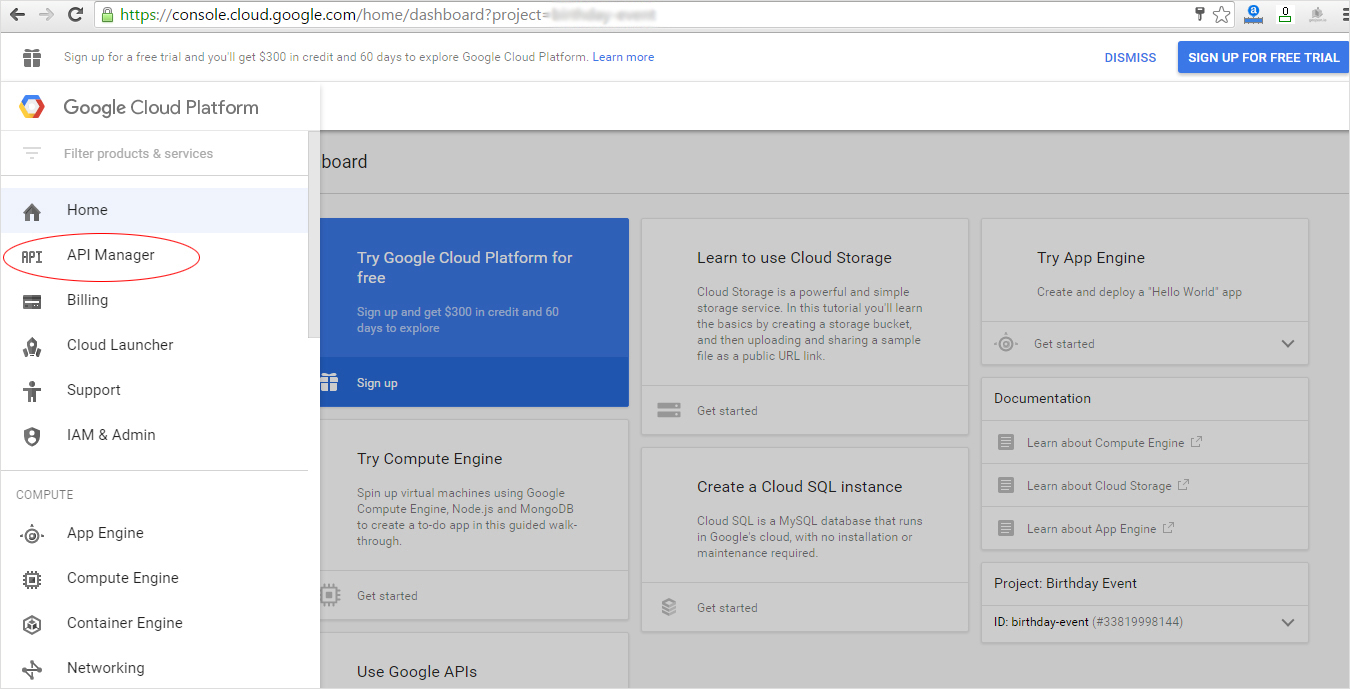1350x689 pixels.
Task: Click the Use Google APIs card title
Action: click(417, 672)
